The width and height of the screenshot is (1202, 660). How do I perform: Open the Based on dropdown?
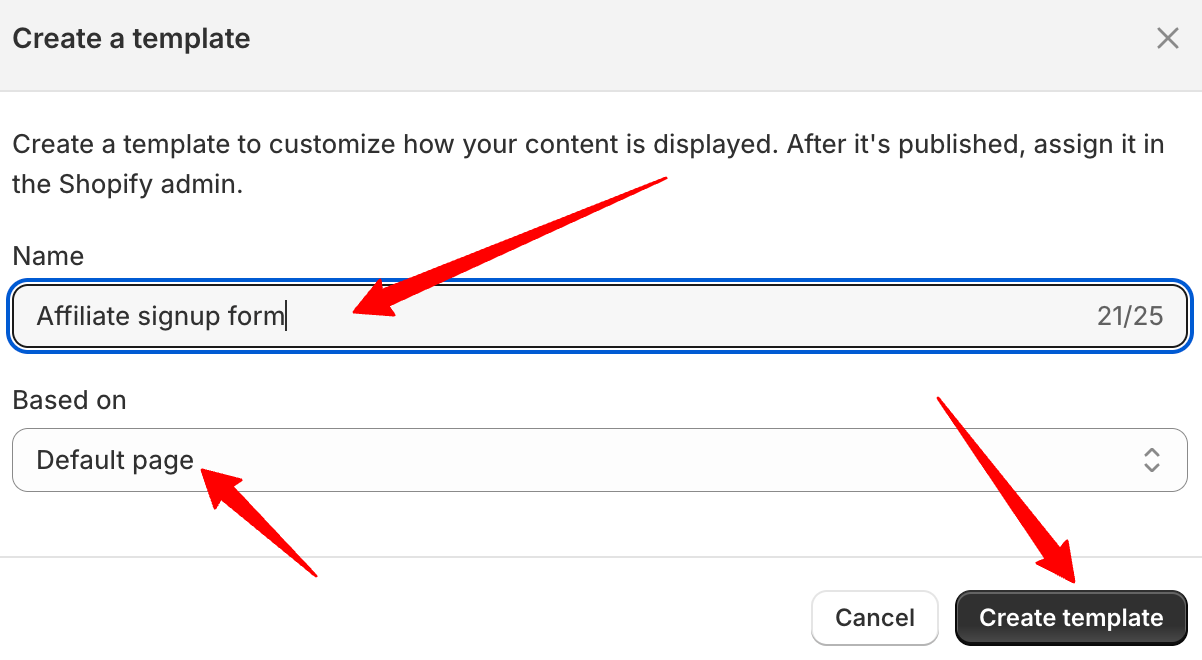[x=600, y=460]
